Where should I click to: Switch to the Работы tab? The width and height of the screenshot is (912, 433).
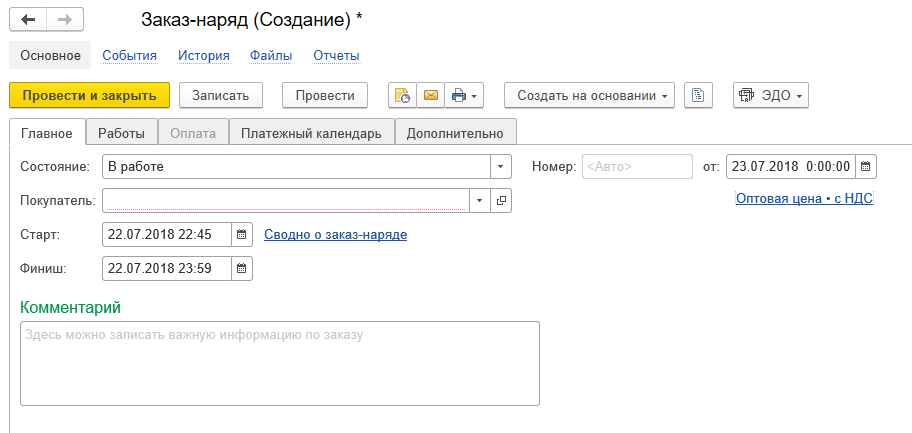121,132
